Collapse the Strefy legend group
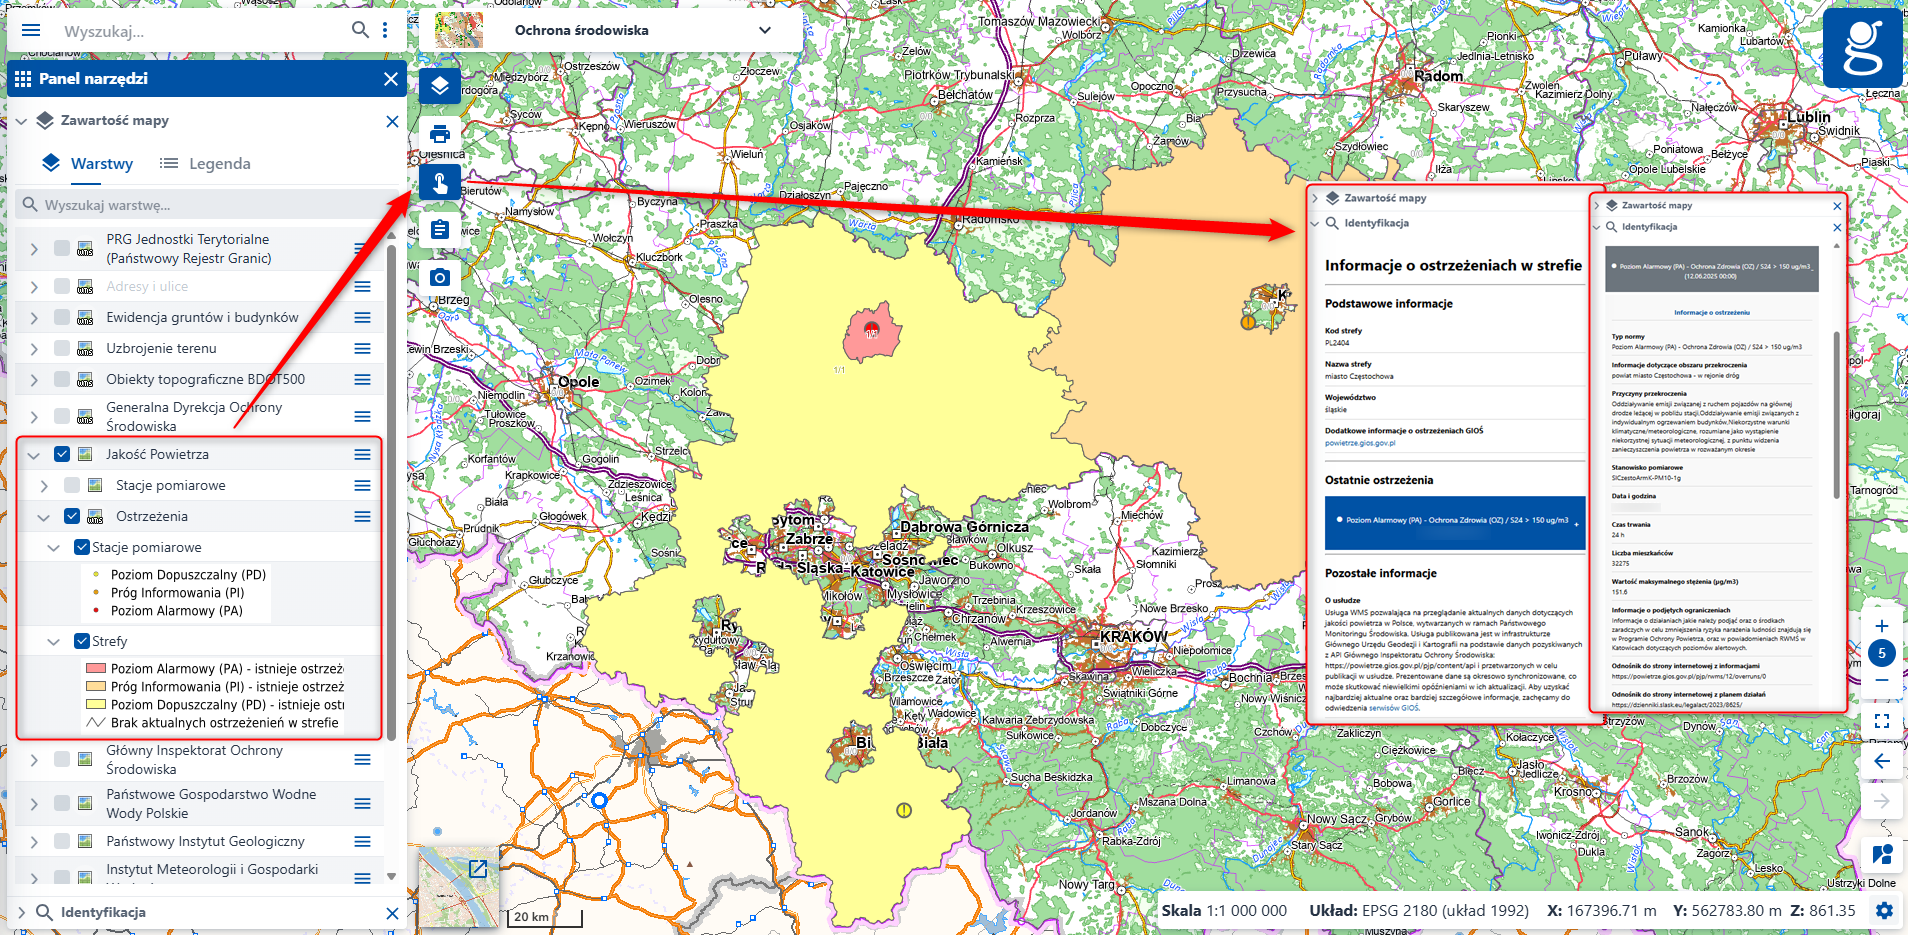The image size is (1908, 935). [x=54, y=641]
